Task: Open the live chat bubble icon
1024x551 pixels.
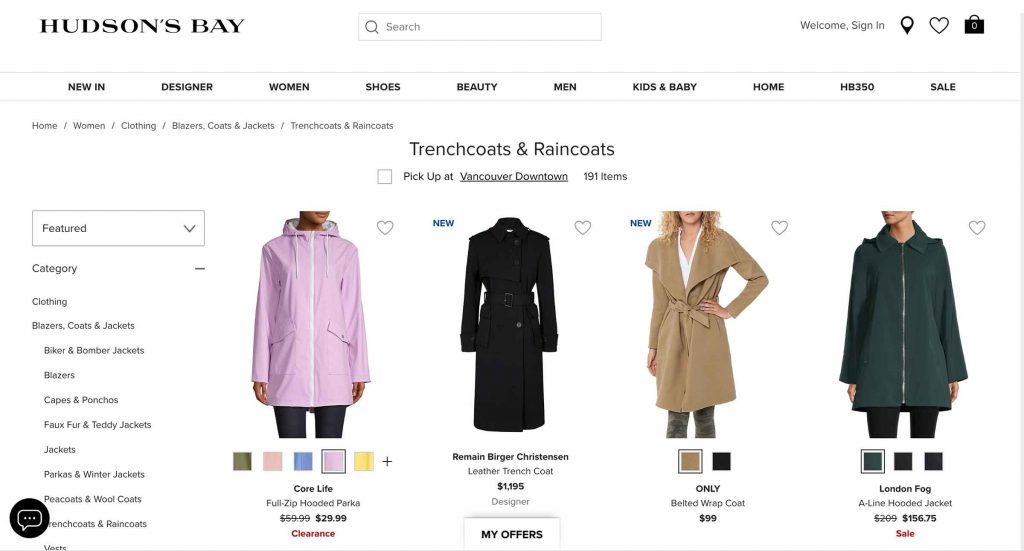Action: pyautogui.click(x=29, y=518)
